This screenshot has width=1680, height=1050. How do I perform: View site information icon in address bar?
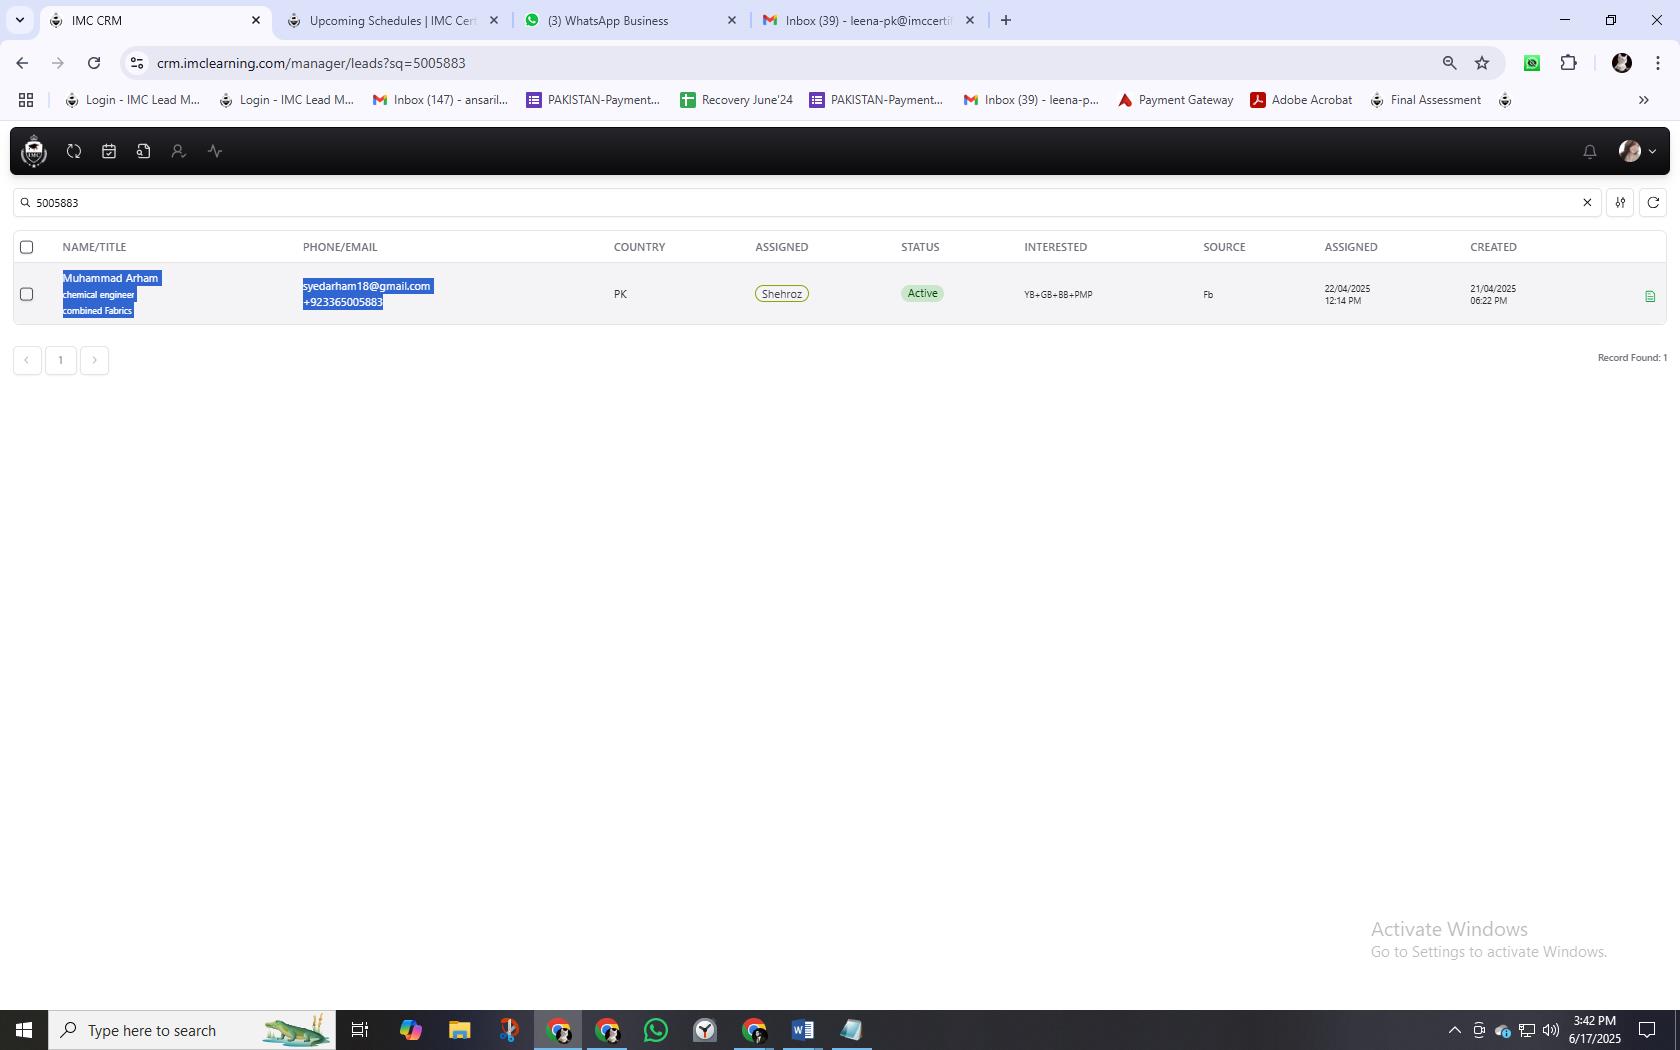pos(137,63)
